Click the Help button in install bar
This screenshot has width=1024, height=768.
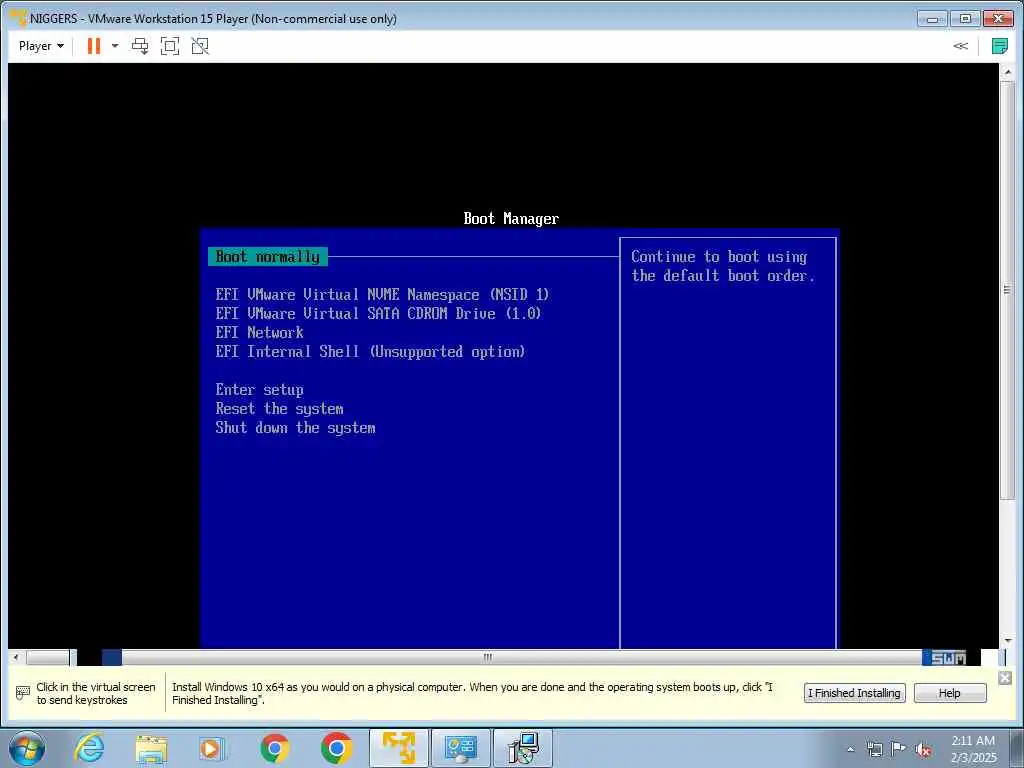click(x=950, y=693)
